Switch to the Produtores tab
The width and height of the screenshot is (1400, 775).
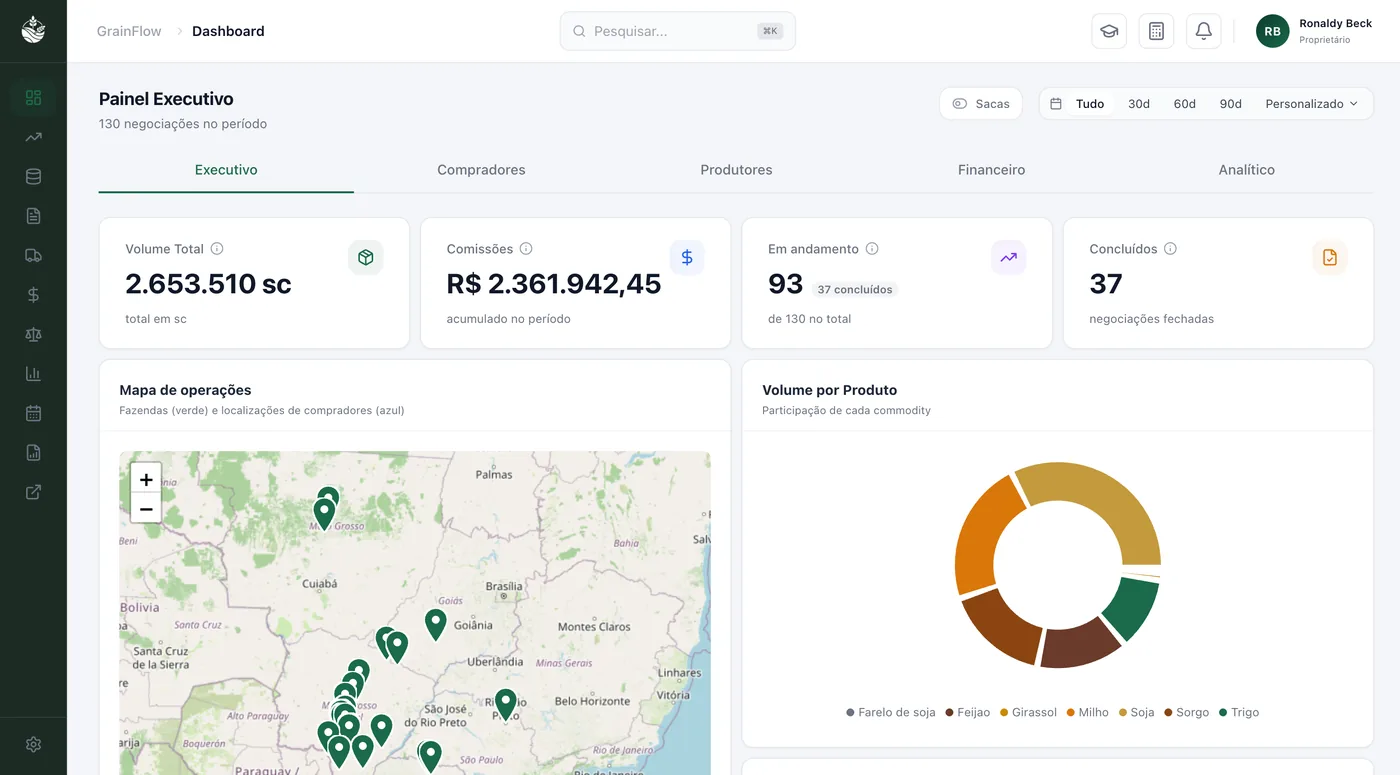[x=736, y=170]
